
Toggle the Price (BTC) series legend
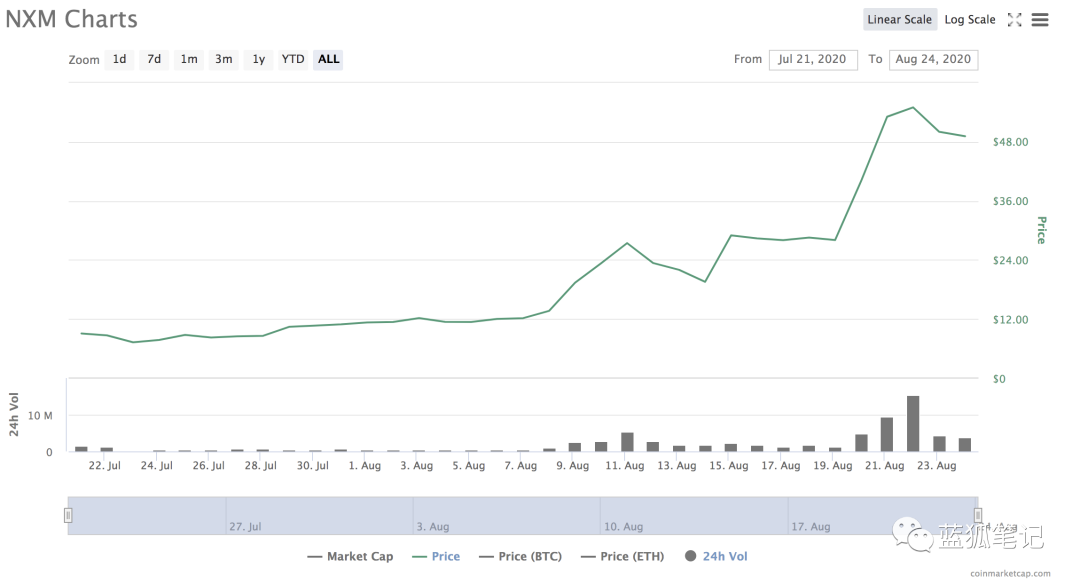521,556
